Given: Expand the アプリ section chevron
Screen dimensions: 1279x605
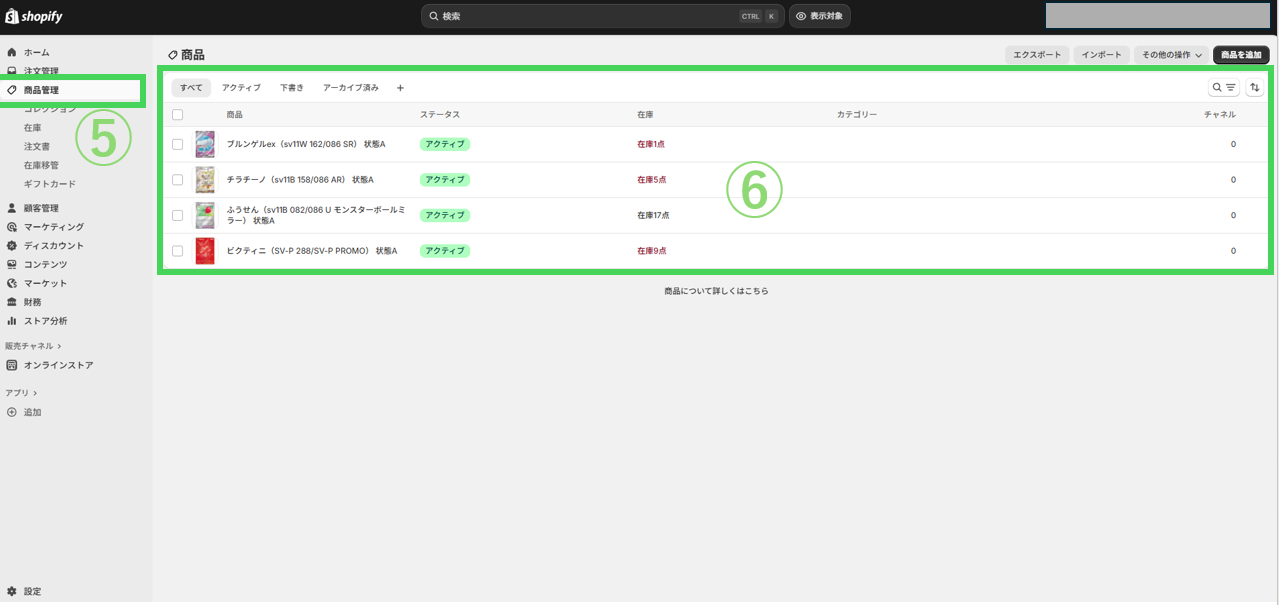Looking at the screenshot, I should click(x=35, y=393).
